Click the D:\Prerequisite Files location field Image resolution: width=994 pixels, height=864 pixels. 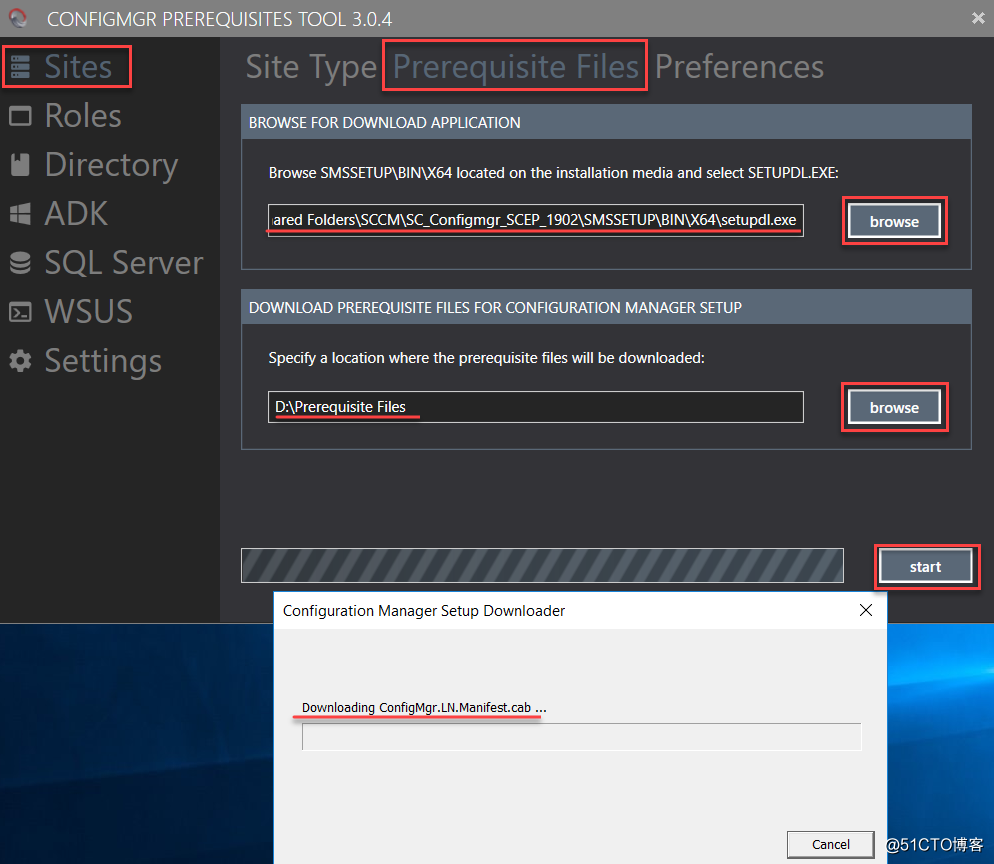[x=536, y=407]
